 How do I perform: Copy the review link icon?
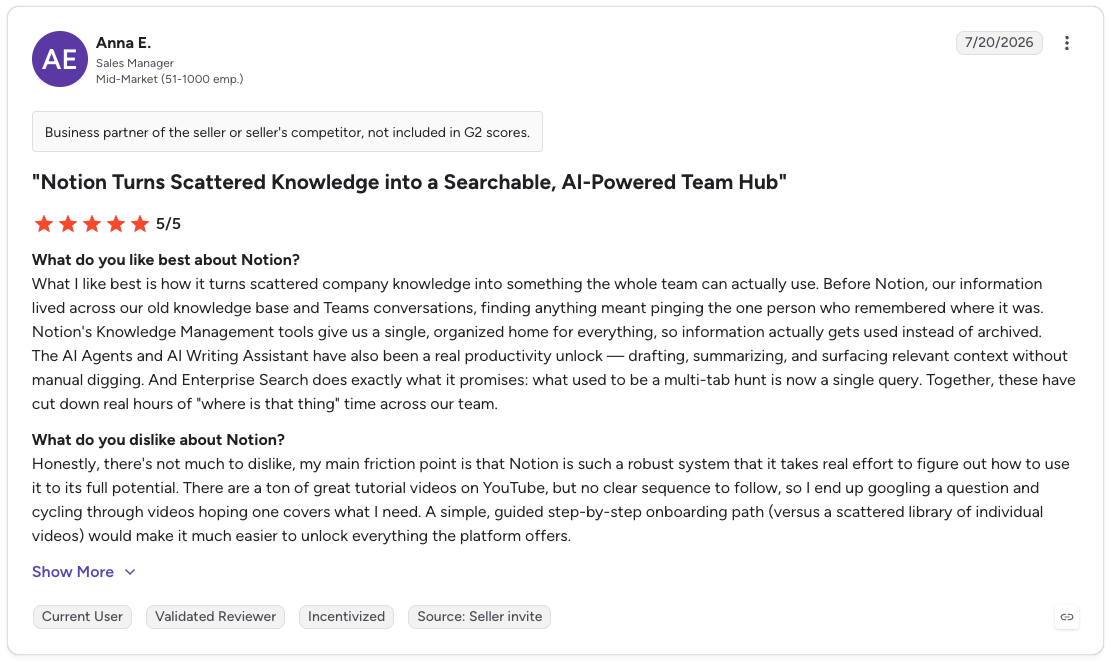click(1066, 617)
